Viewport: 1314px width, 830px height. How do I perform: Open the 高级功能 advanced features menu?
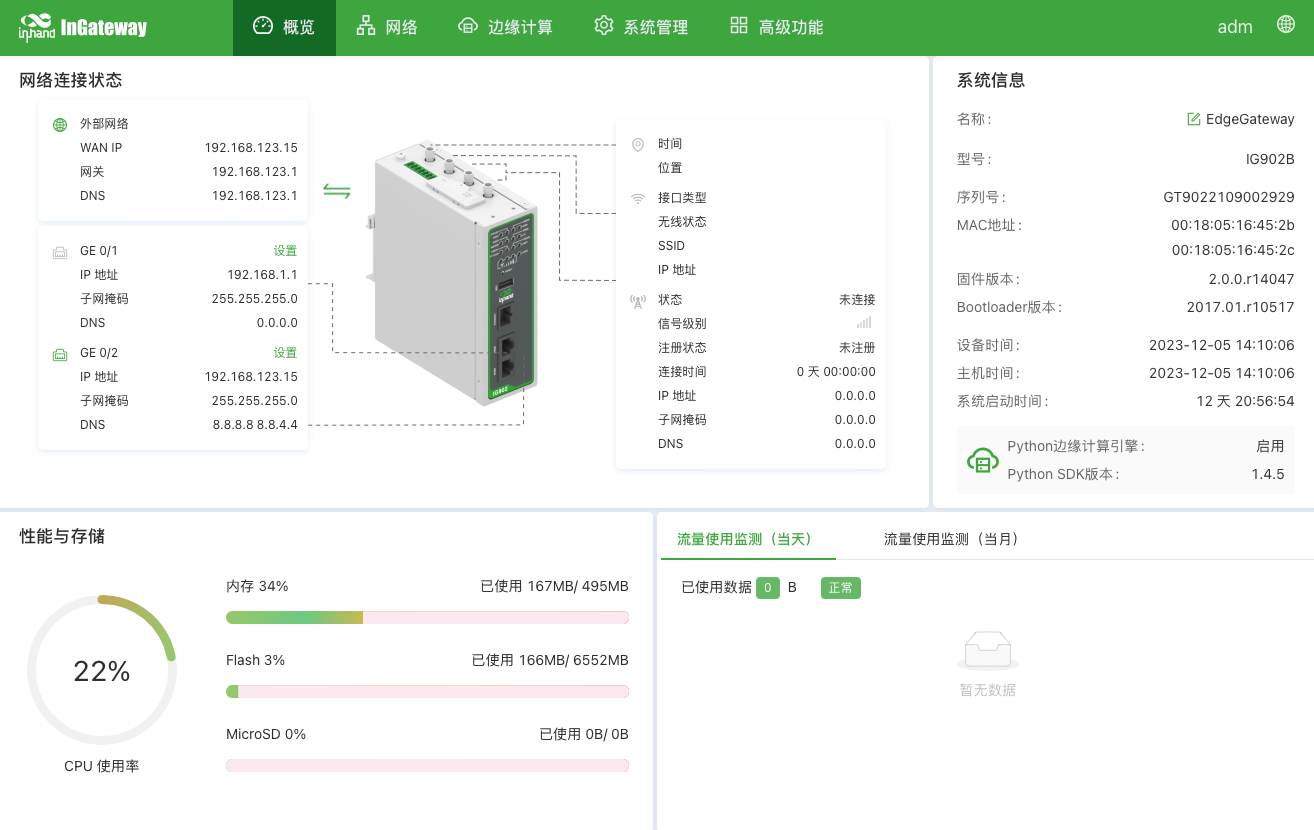[777, 27]
